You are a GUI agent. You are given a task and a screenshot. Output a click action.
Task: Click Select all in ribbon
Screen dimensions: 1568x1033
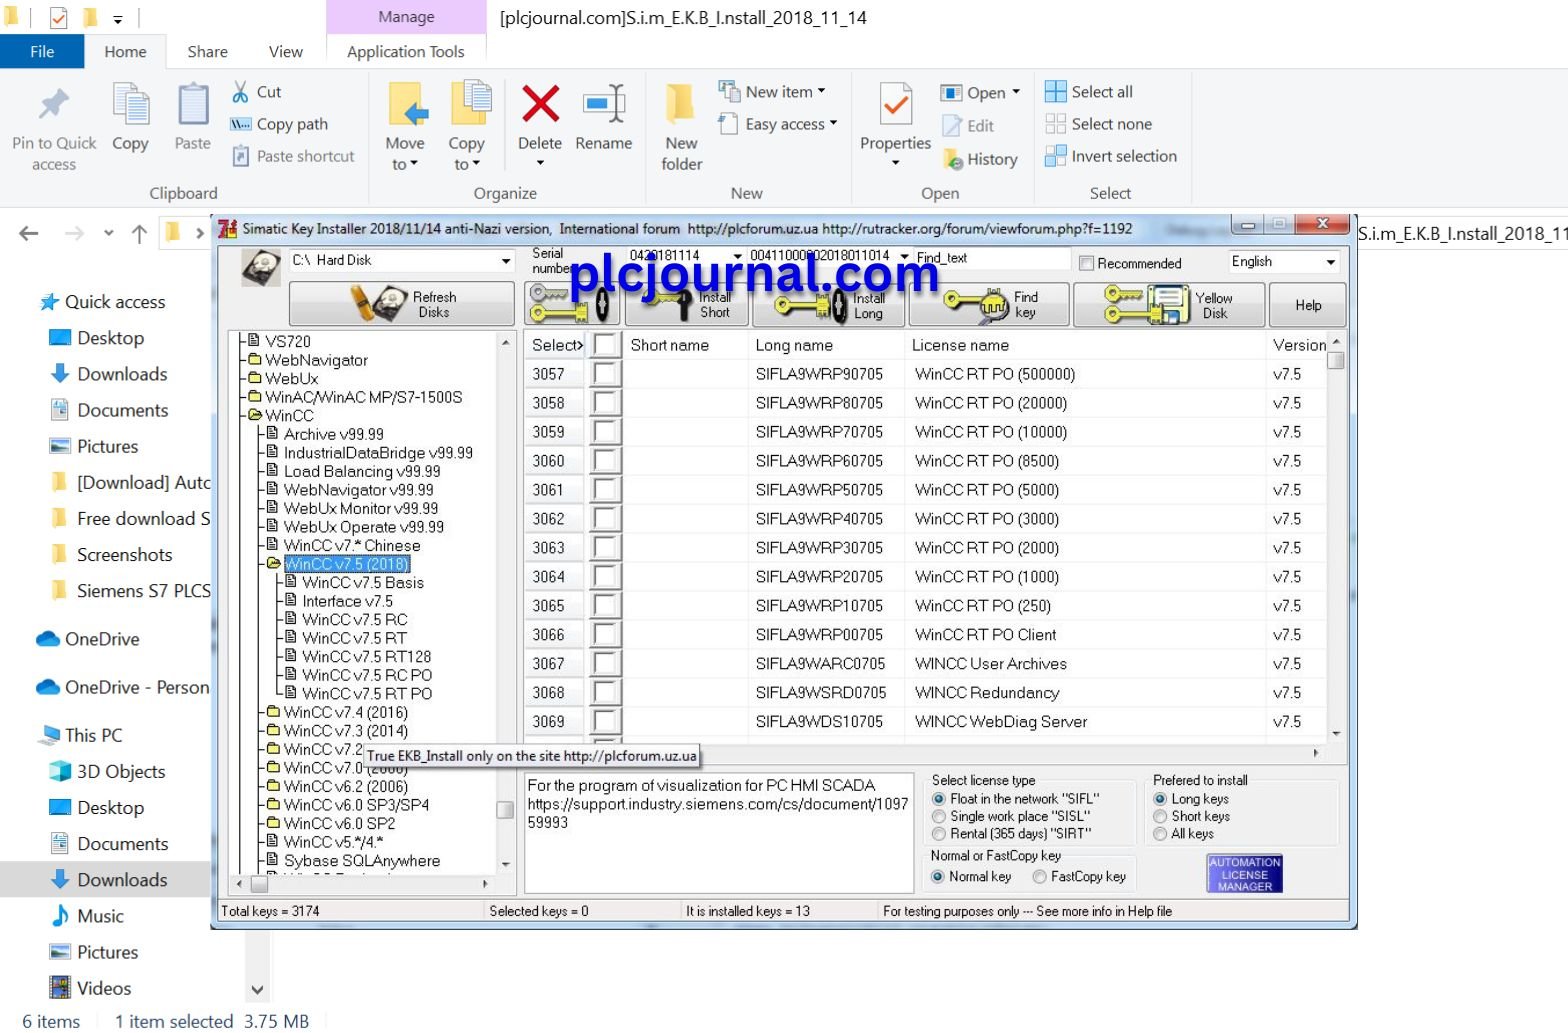[1089, 92]
